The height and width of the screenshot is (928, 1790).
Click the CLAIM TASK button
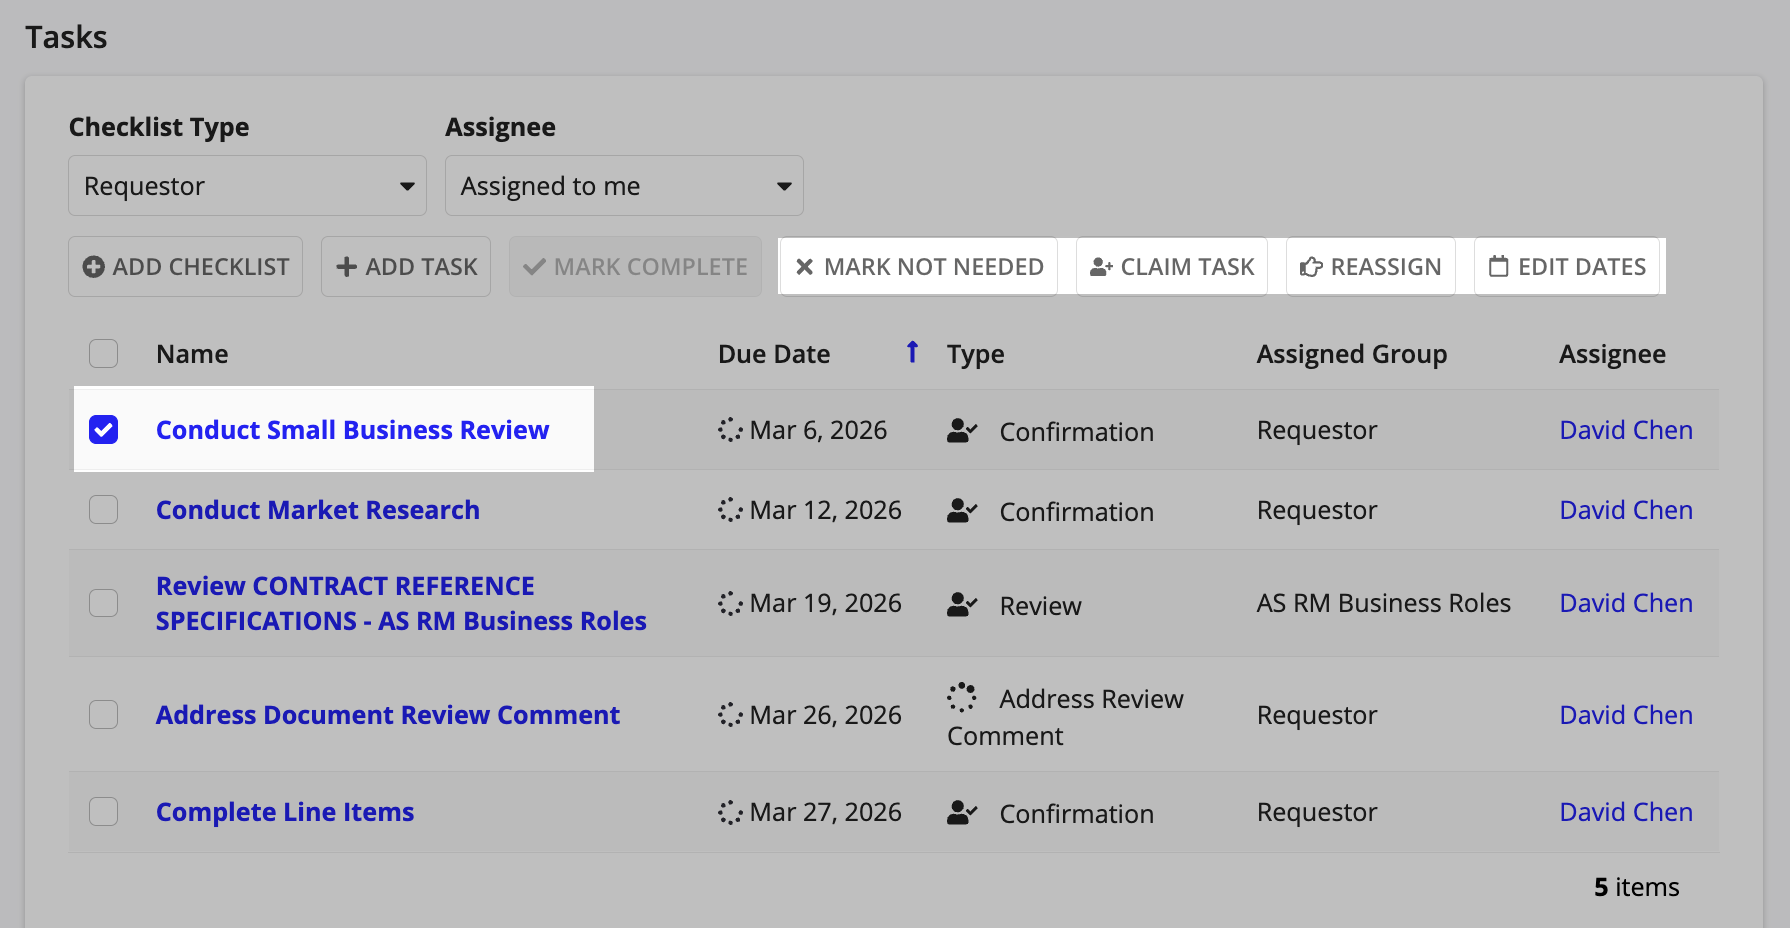click(x=1172, y=266)
